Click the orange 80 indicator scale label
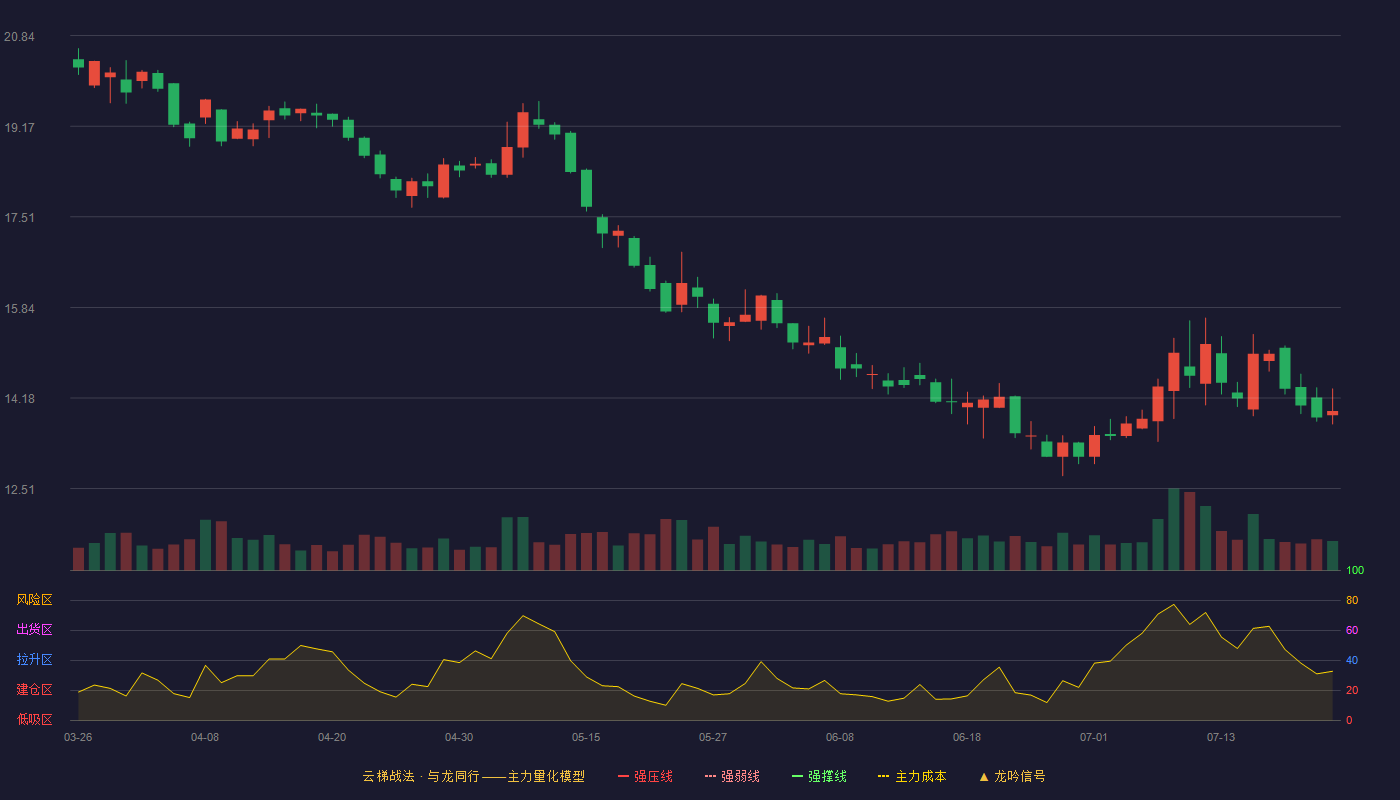Screen dimensions: 1400x800 coord(1352,601)
